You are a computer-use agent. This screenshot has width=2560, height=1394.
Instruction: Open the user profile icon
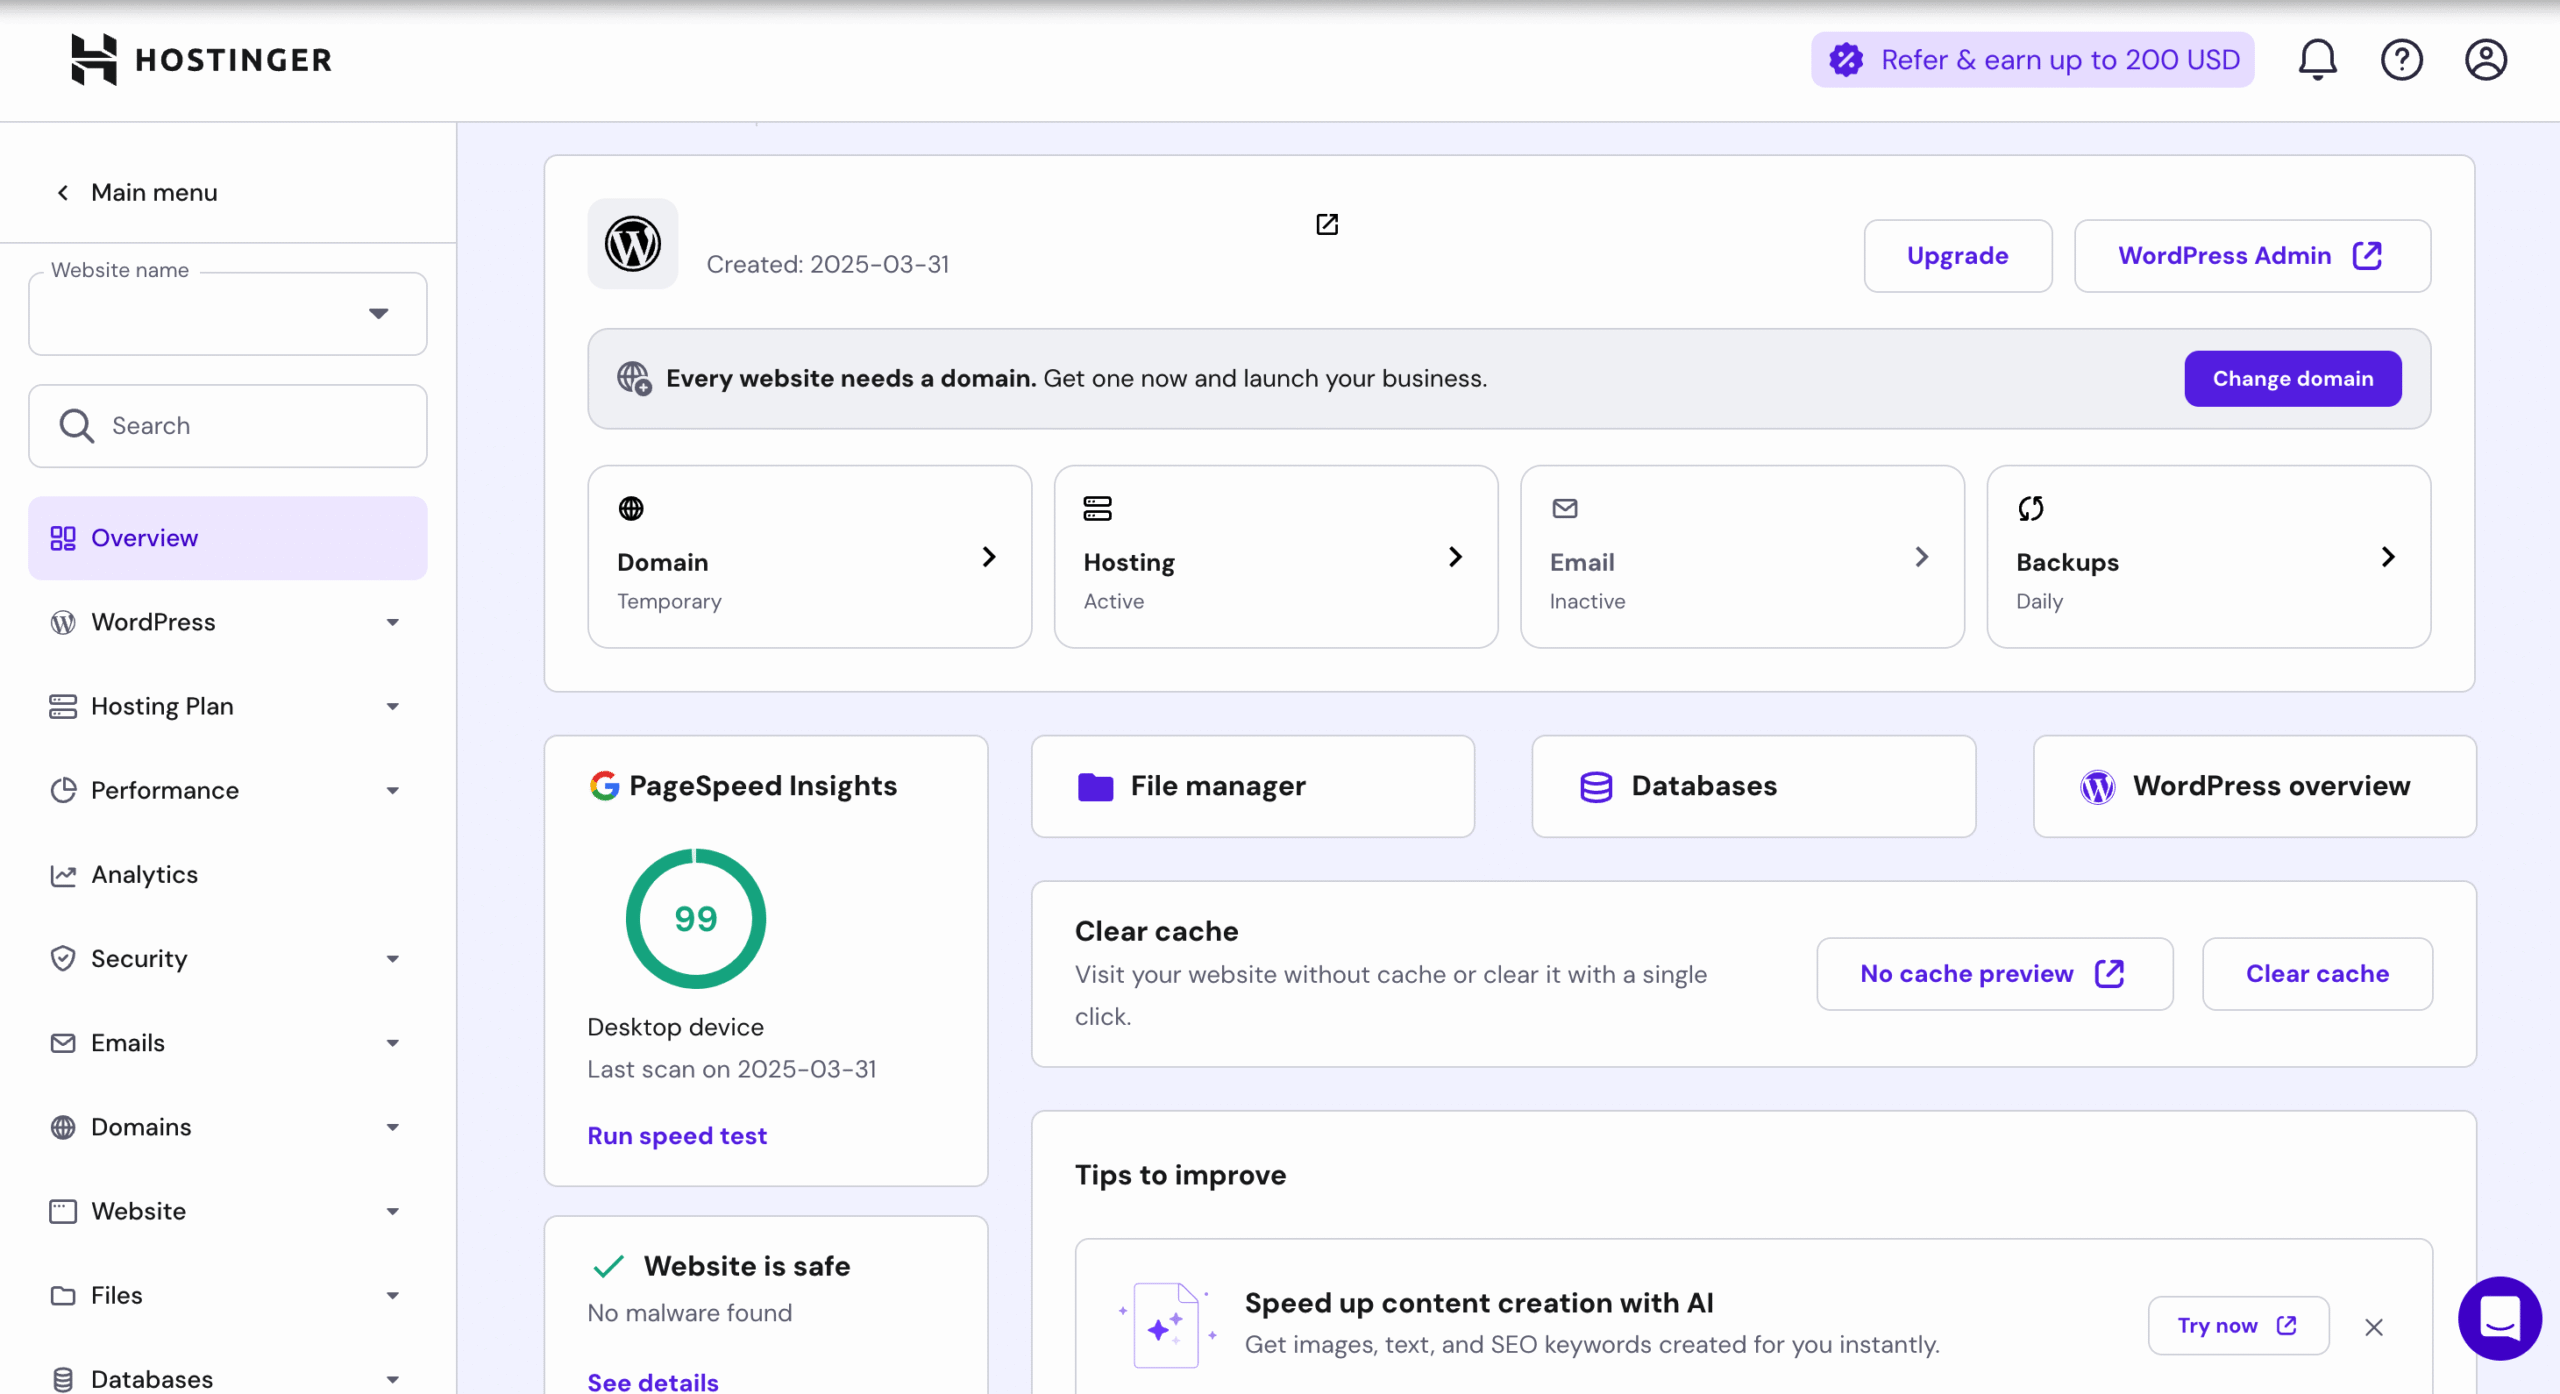[x=2485, y=60]
